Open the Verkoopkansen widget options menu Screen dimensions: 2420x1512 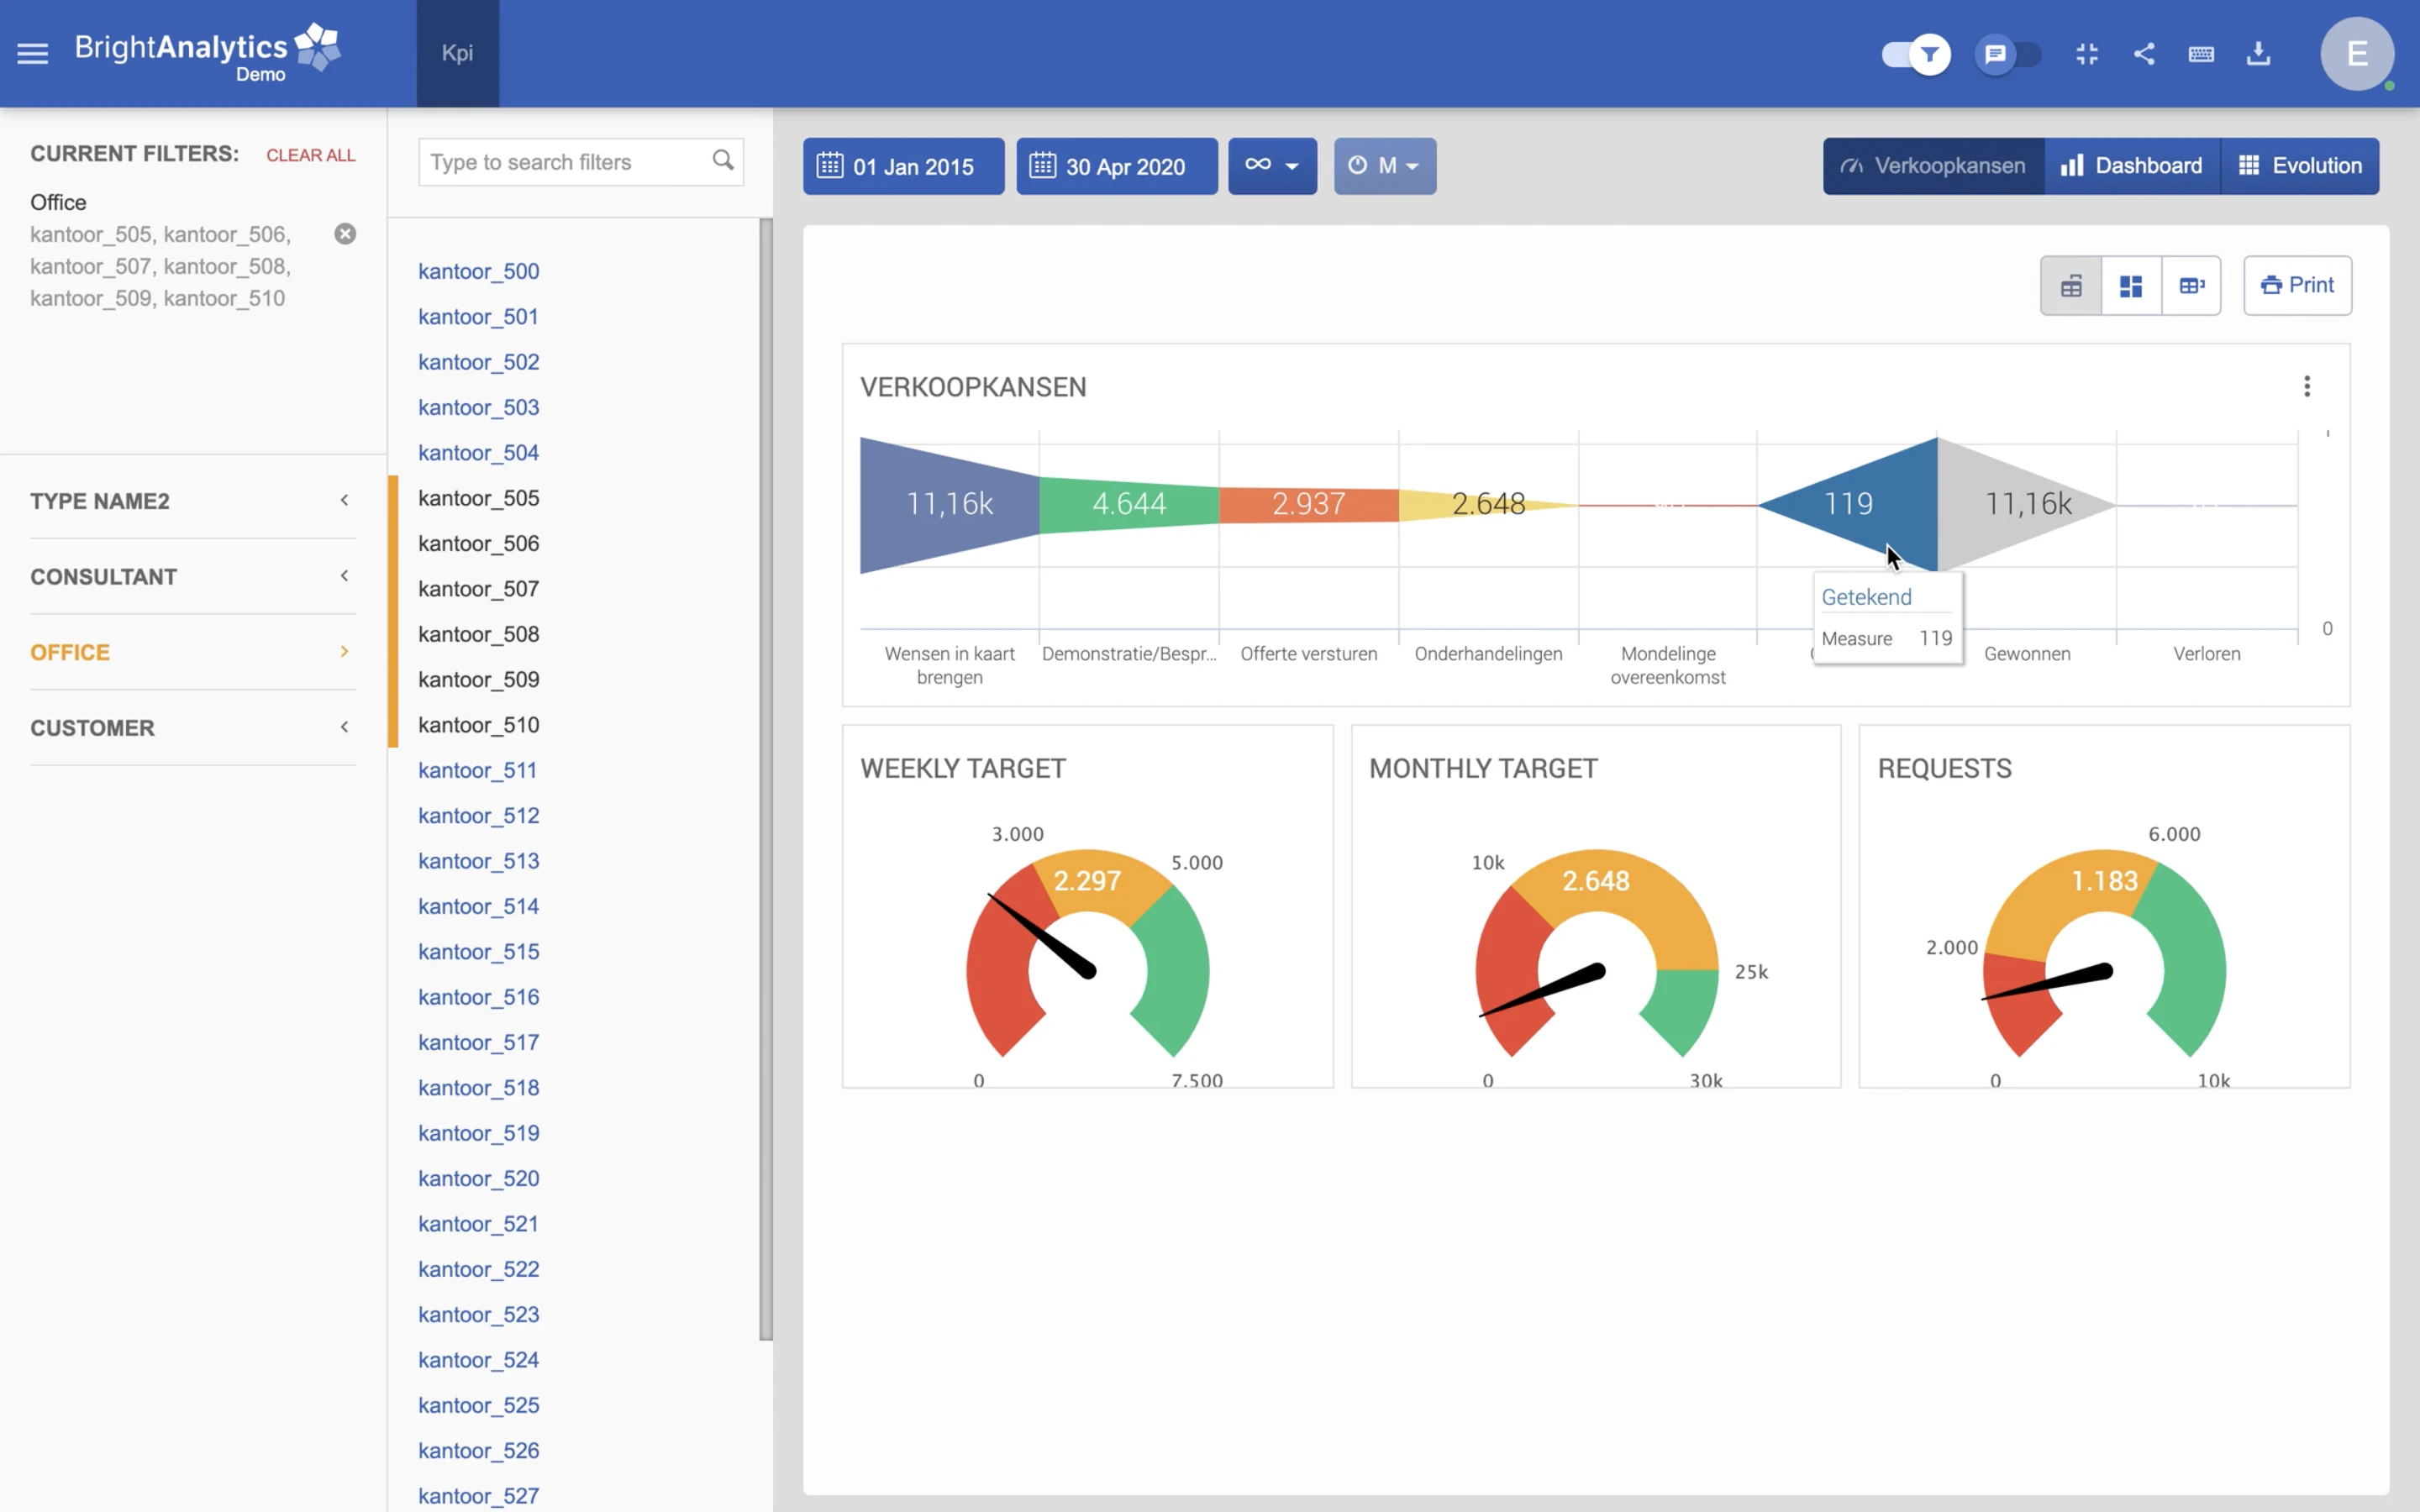[x=2307, y=386]
